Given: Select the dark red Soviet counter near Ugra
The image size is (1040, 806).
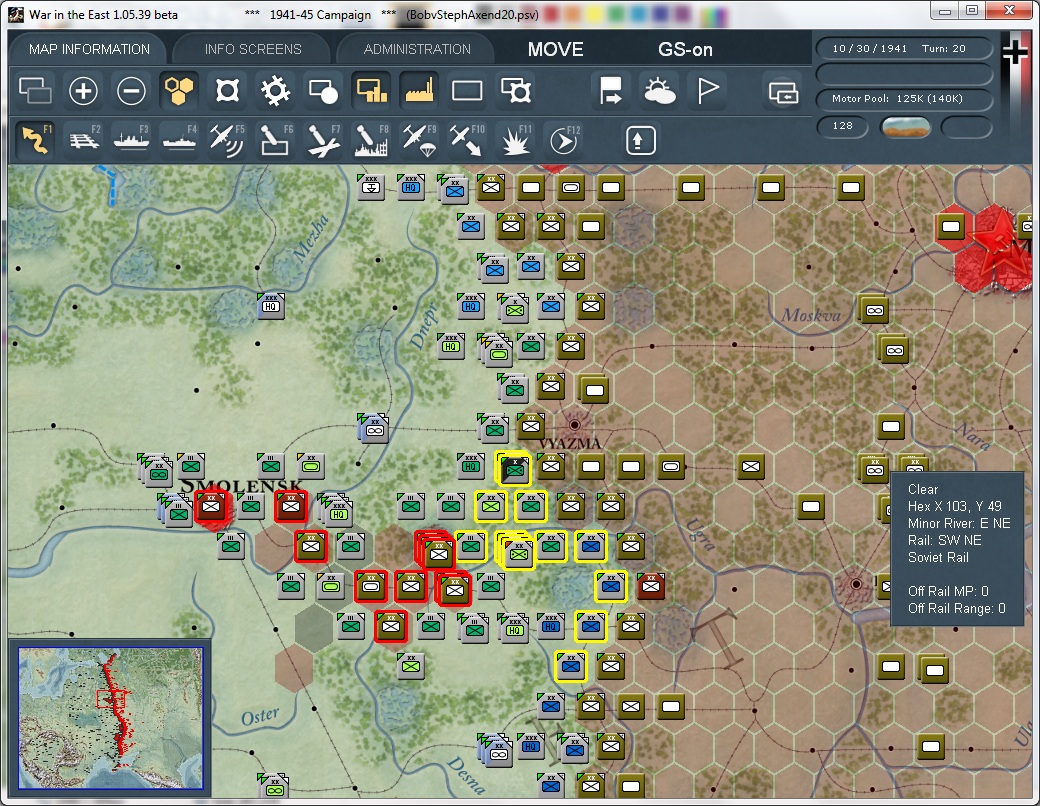Looking at the screenshot, I should coord(651,585).
